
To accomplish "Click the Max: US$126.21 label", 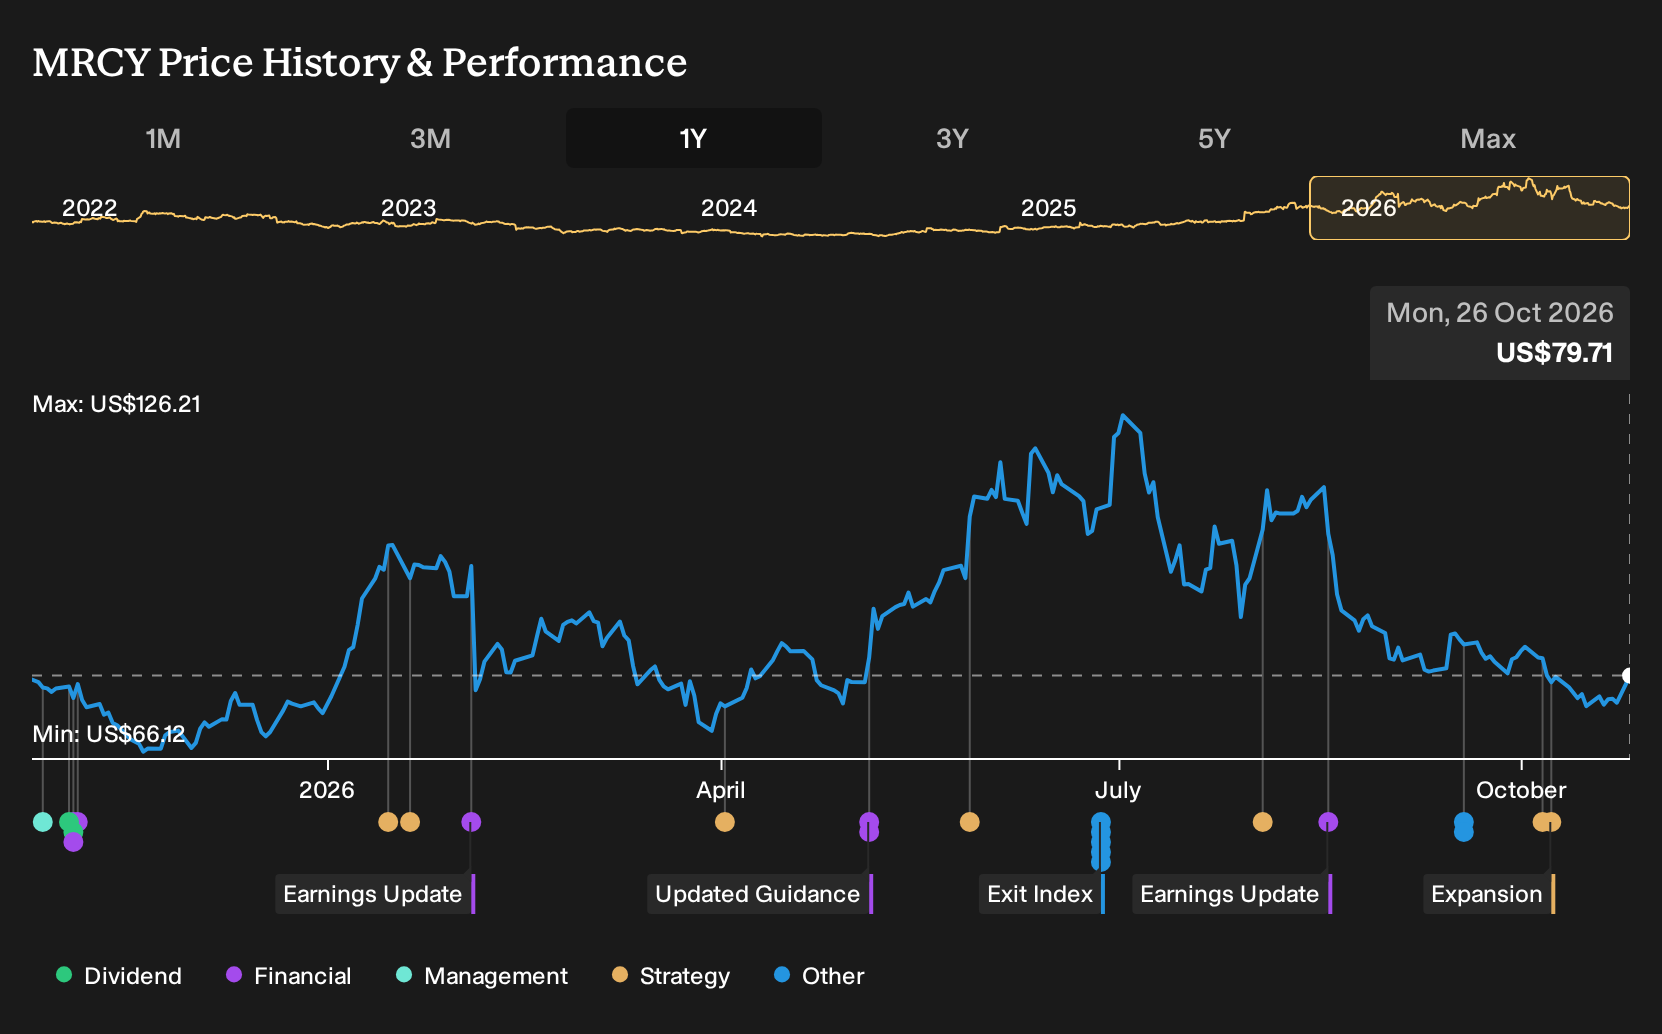I will coord(117,404).
